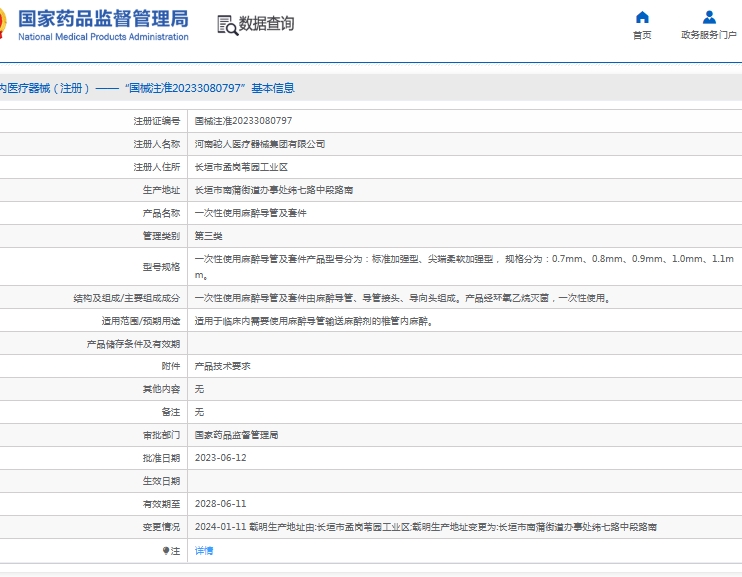Image resolution: width=742 pixels, height=577 pixels.
Task: Click 首页 label under home icon
Action: [642, 35]
